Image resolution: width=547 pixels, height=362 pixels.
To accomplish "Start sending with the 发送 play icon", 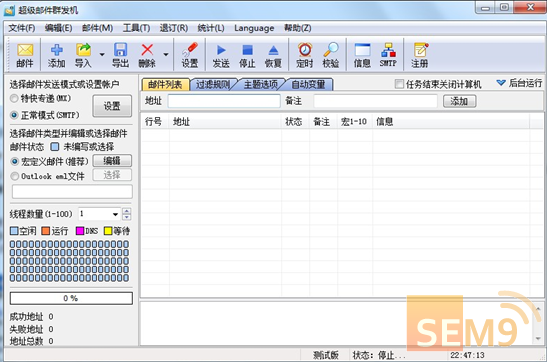I will click(x=221, y=55).
